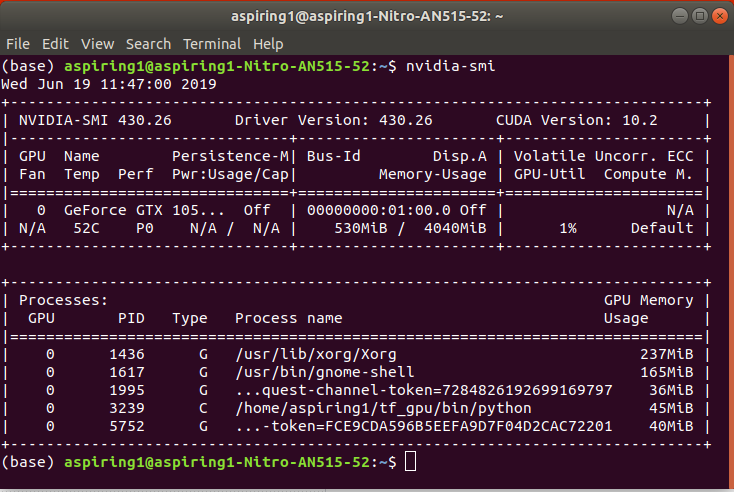This screenshot has height=492, width=734.
Task: Click bus id 00000000:01:00.0
Action: point(379,210)
